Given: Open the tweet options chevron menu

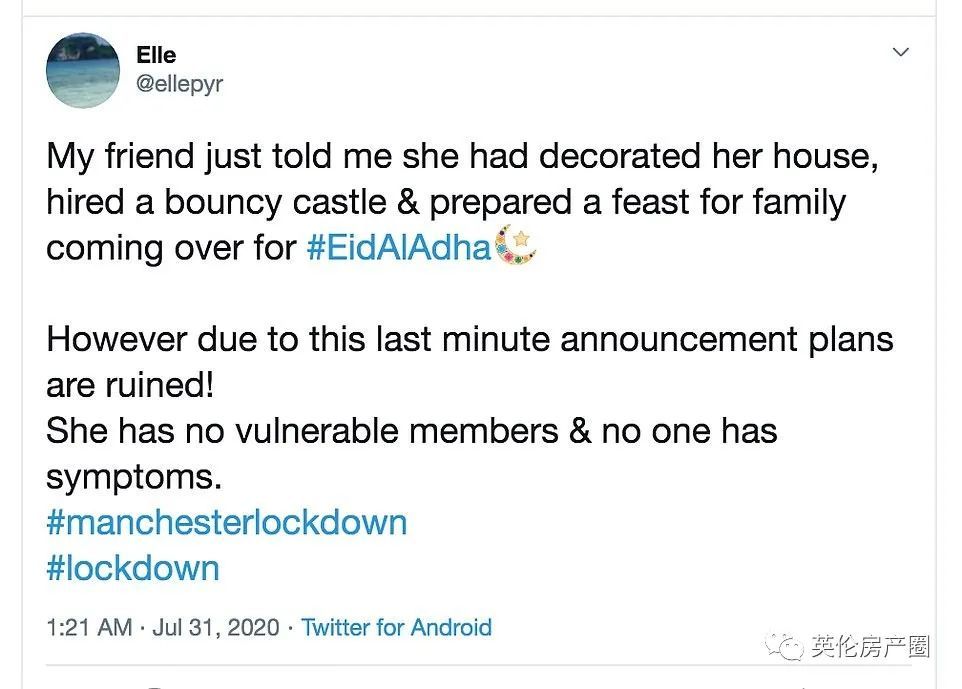Looking at the screenshot, I should pyautogui.click(x=901, y=52).
